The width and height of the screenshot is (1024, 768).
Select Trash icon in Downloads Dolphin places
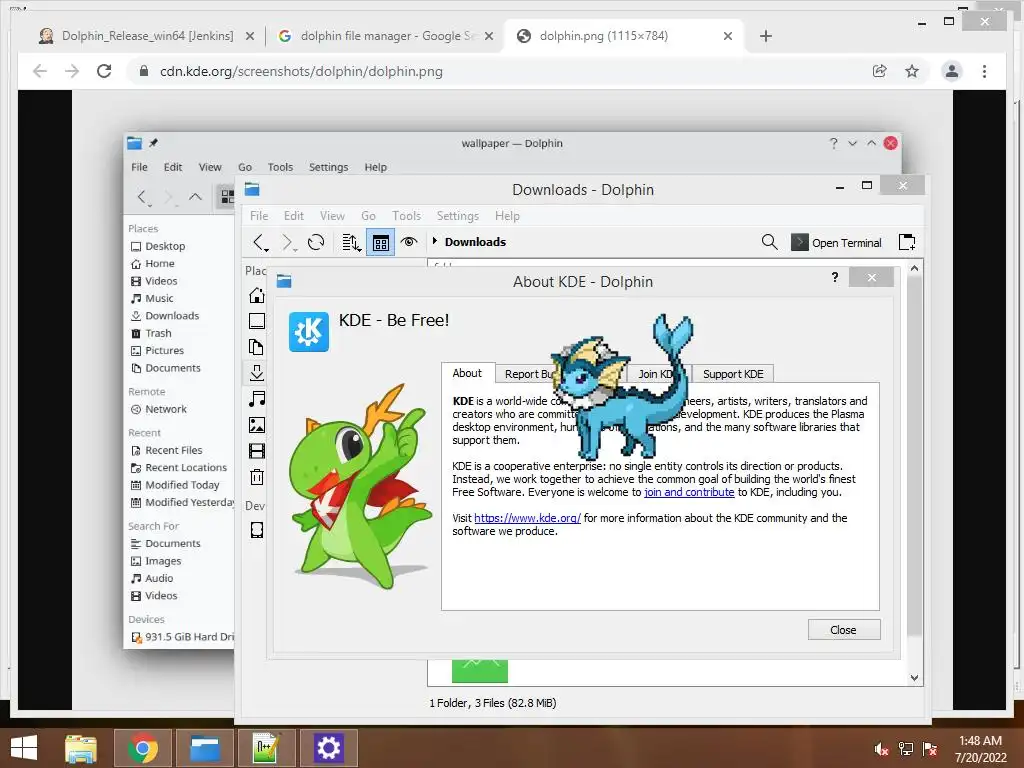[x=257, y=477]
